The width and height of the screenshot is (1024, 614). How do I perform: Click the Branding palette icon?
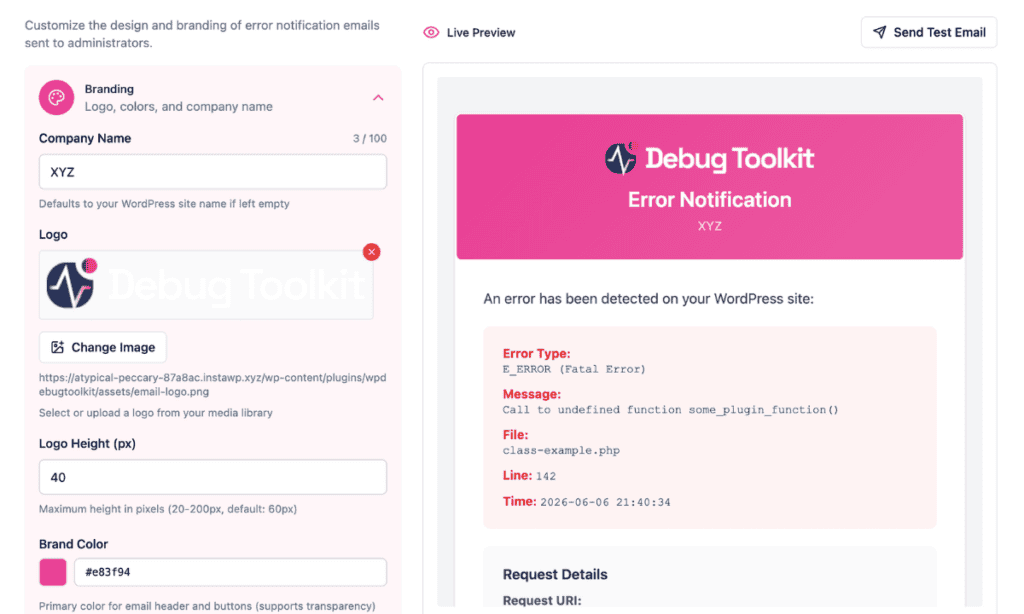click(56, 97)
